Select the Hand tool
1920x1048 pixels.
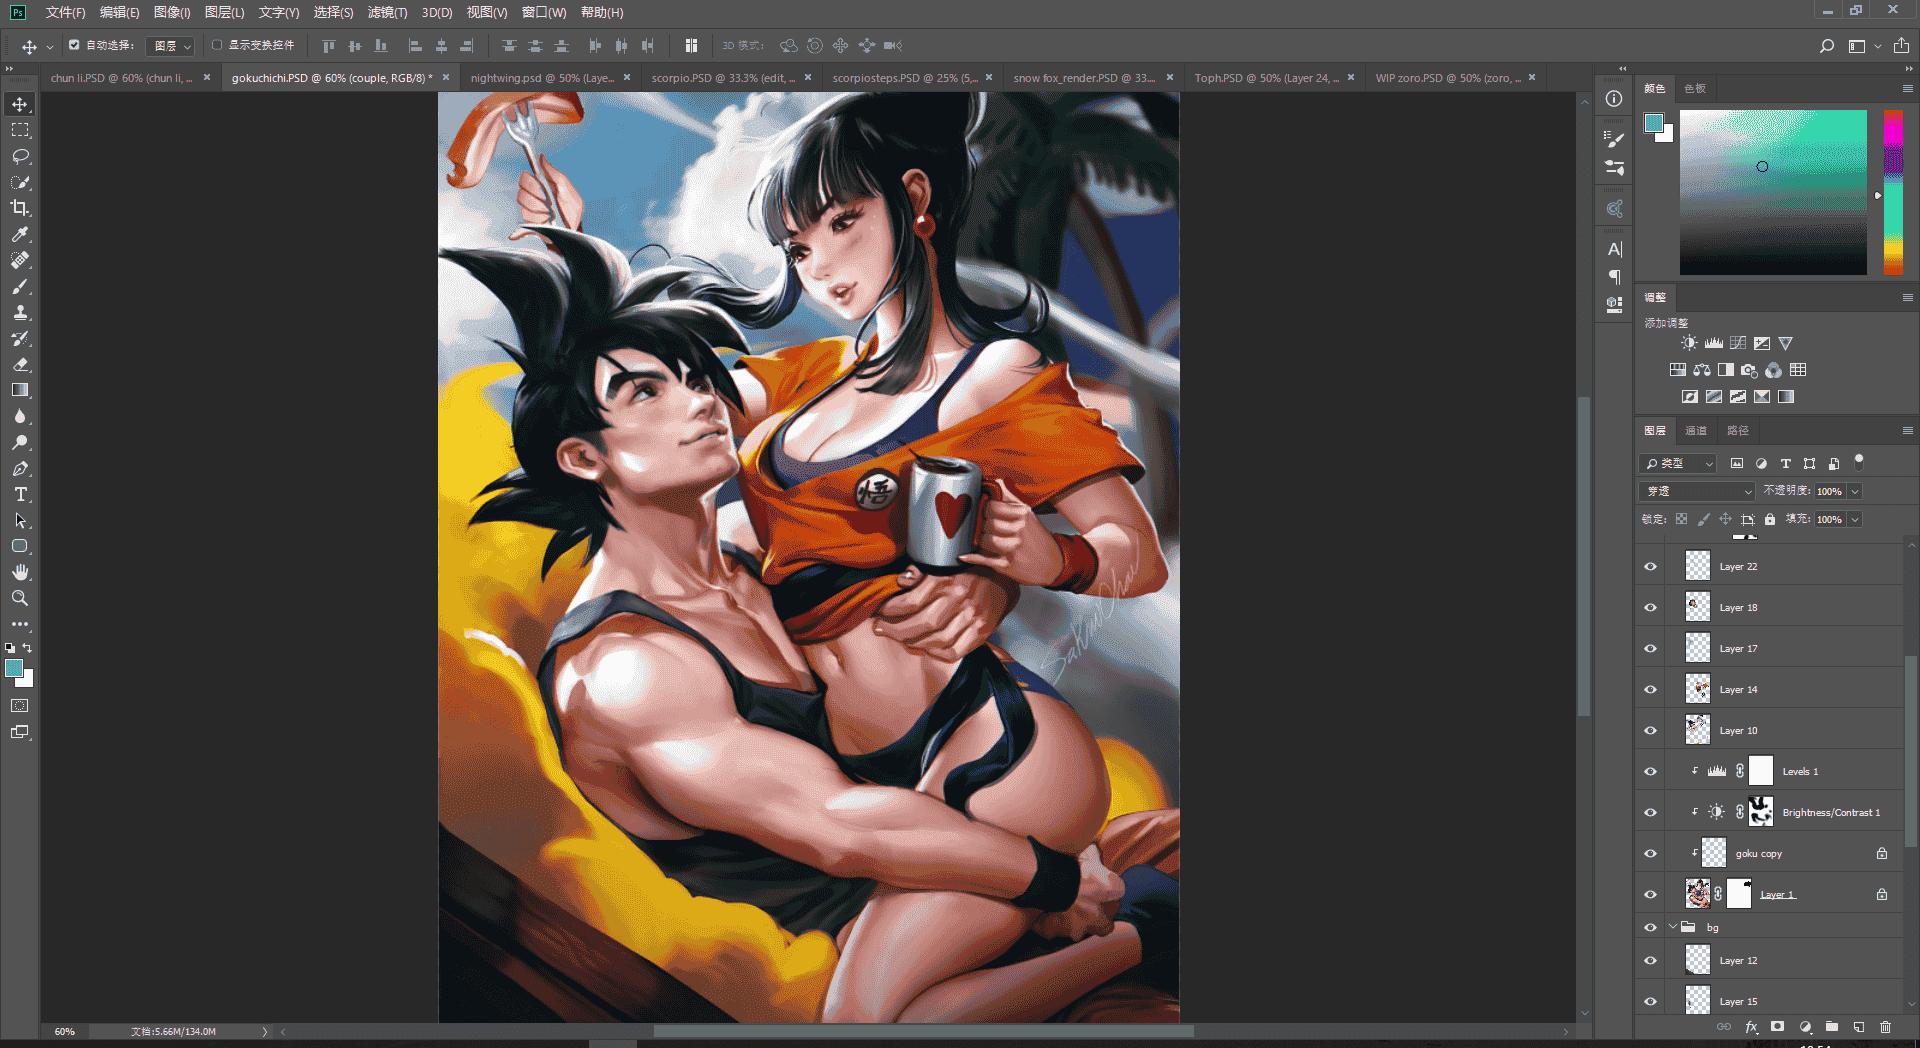coord(20,572)
